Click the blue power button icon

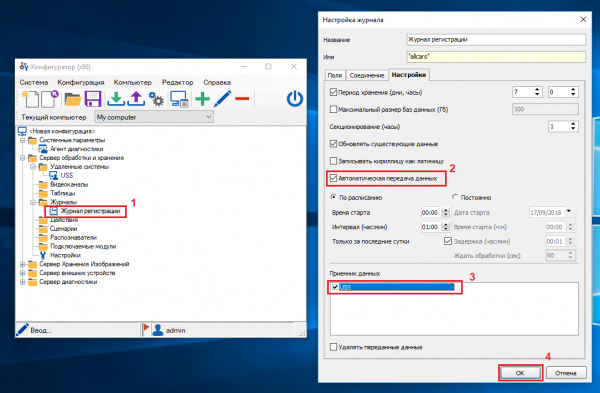coord(295,99)
